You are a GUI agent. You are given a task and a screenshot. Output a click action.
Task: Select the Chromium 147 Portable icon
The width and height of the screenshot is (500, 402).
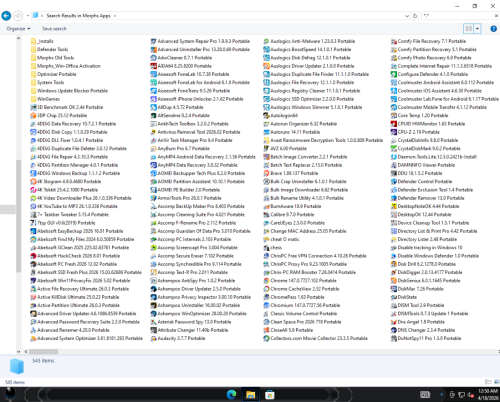pos(266,305)
